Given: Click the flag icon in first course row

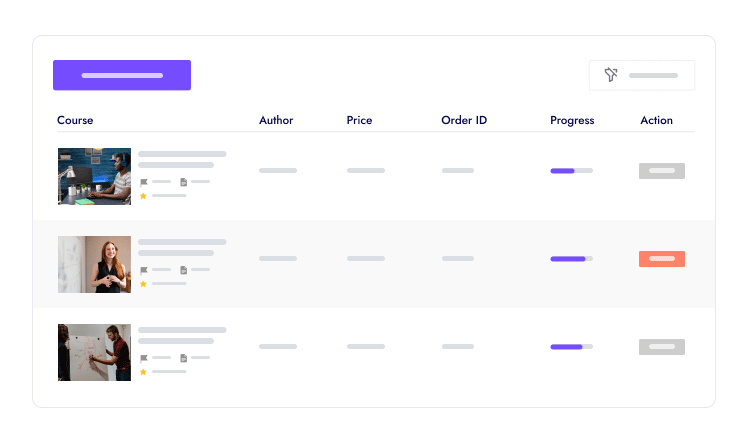Looking at the screenshot, I should point(144,182).
